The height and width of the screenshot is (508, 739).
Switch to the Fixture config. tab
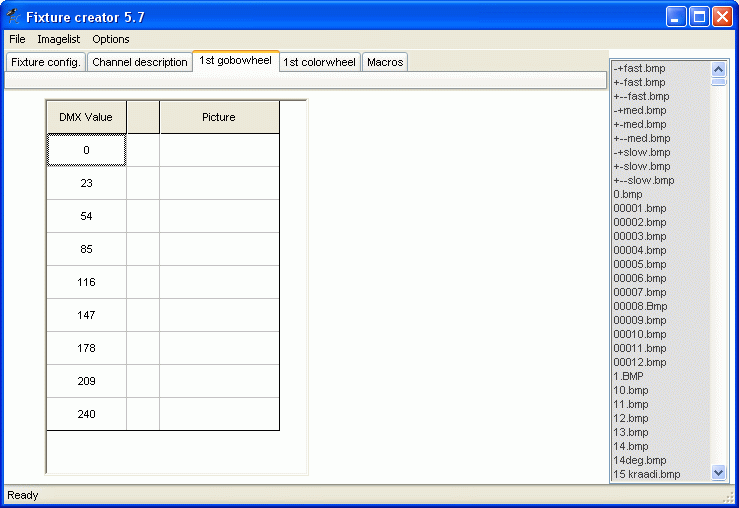45,62
